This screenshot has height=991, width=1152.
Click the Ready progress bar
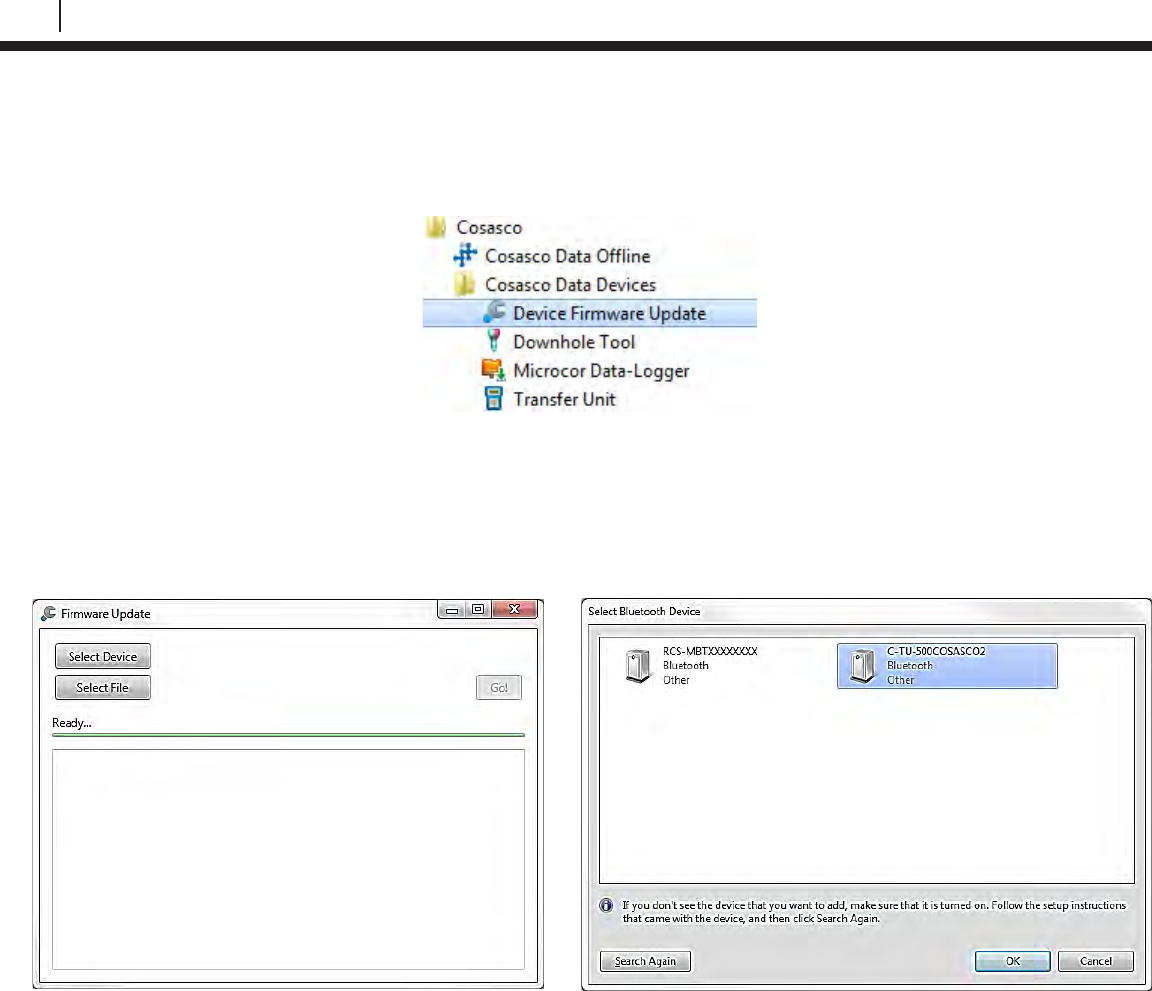click(x=288, y=735)
